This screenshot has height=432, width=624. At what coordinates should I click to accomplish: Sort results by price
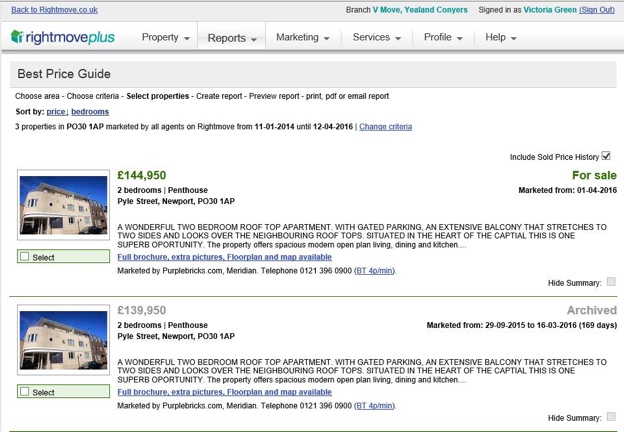55,112
